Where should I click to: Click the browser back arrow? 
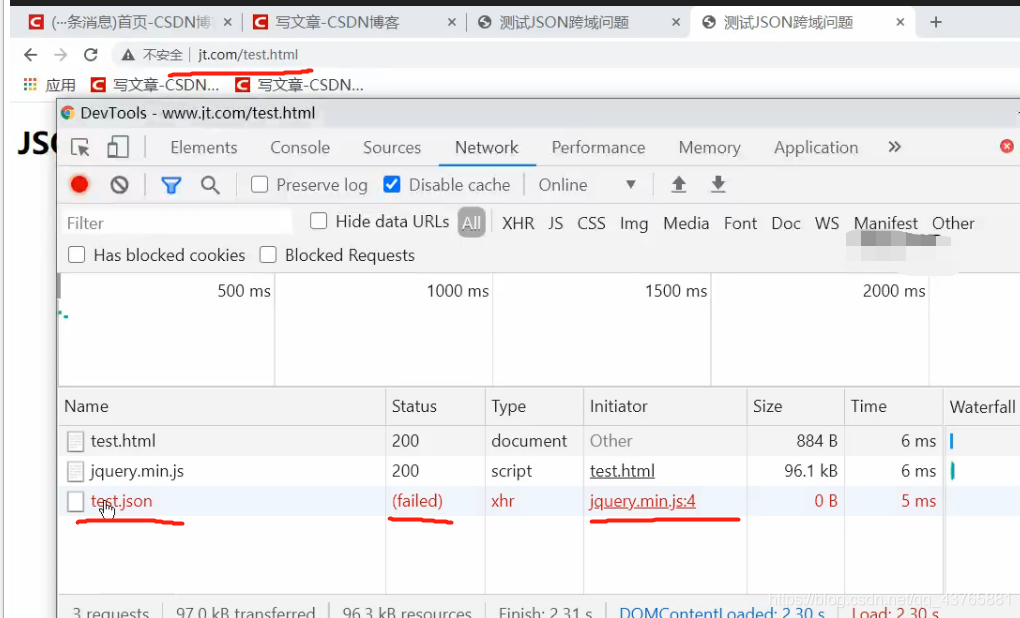pos(30,55)
